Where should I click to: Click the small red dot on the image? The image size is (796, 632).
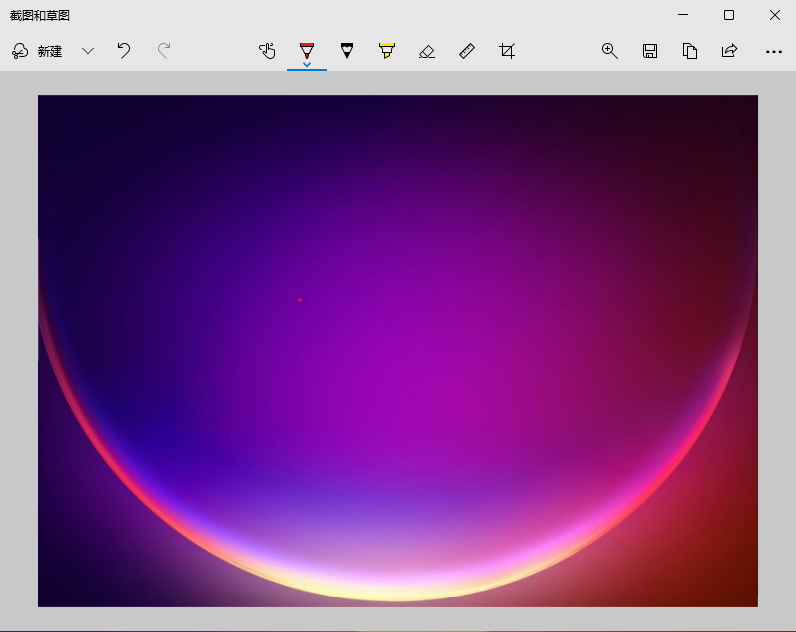(x=299, y=299)
